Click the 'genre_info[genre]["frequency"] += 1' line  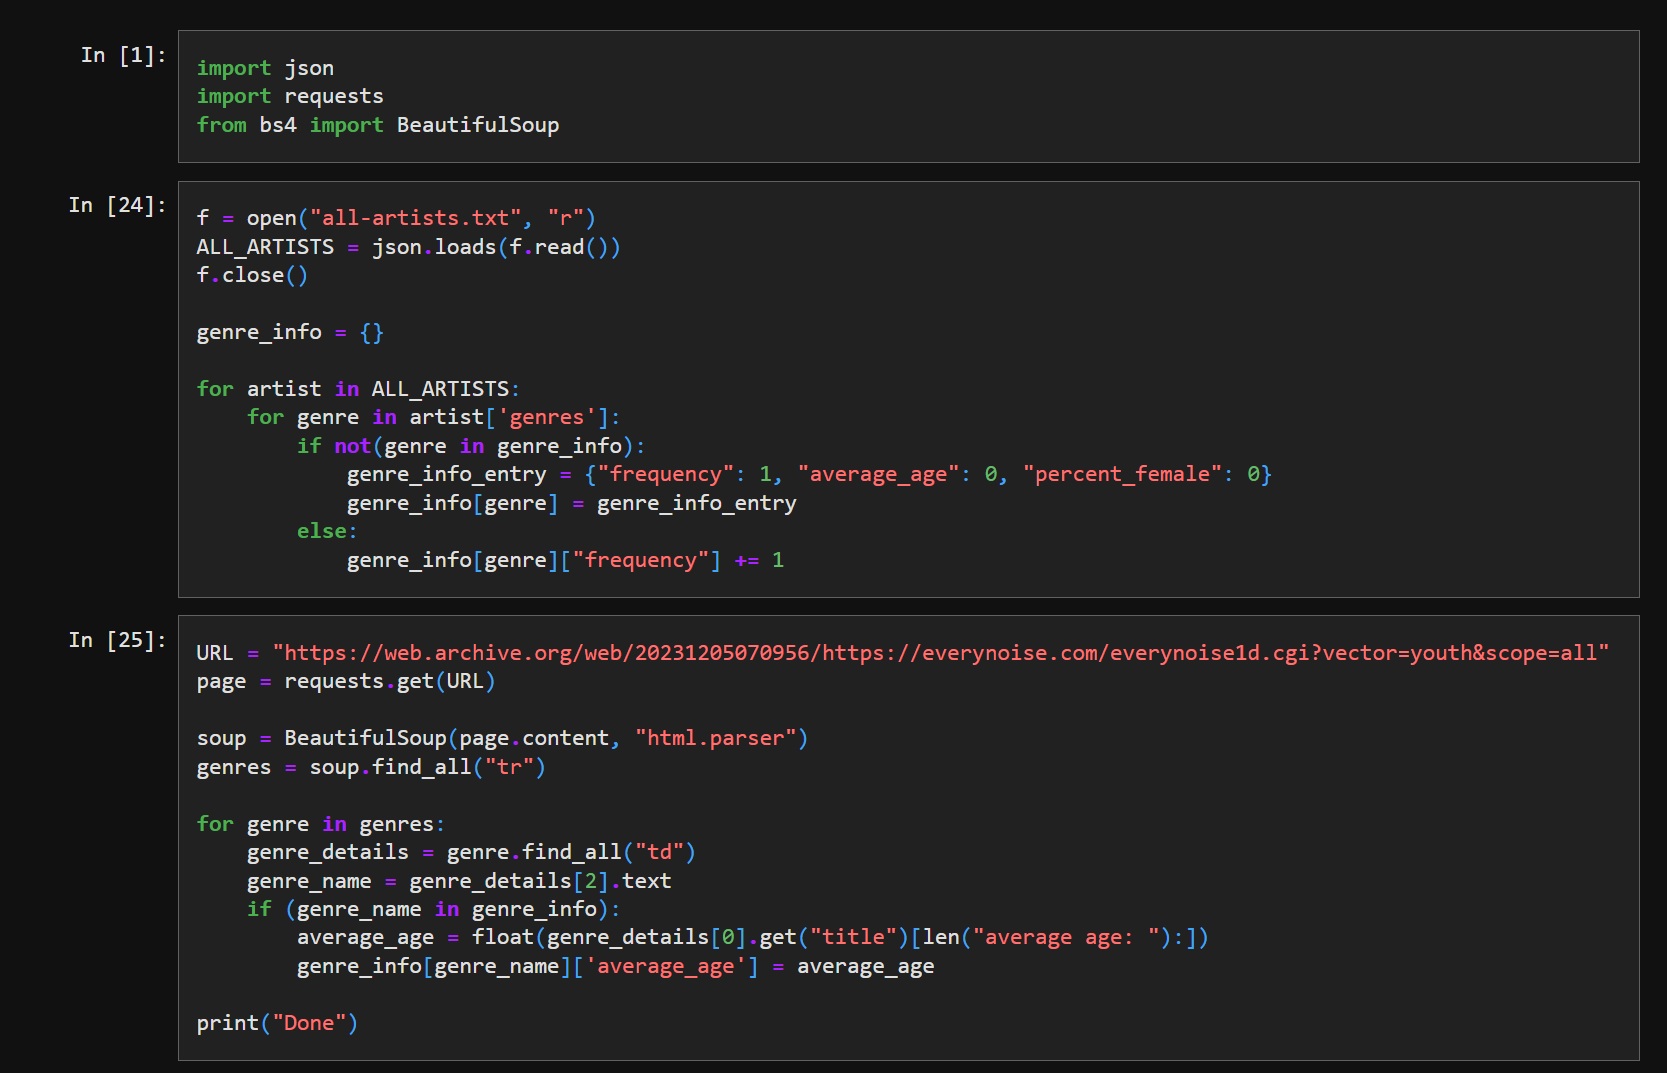(565, 560)
